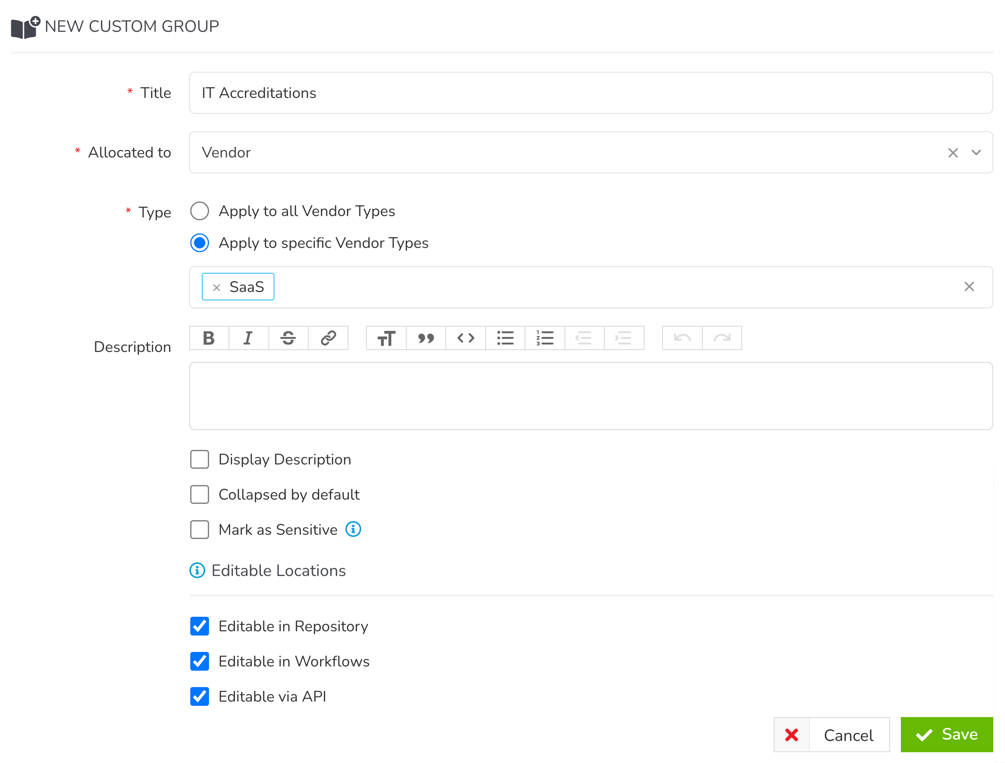This screenshot has height=763, width=1005.
Task: Open the vendor types multi-select field
Action: [590, 287]
